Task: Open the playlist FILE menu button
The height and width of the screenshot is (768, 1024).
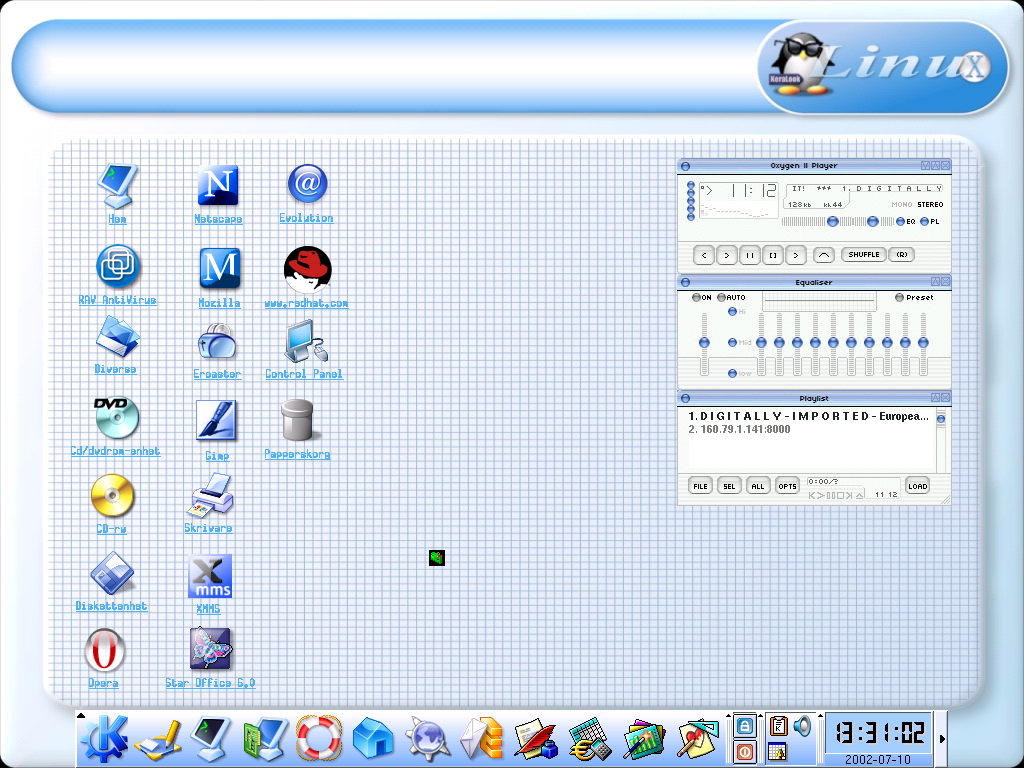Action: (x=700, y=486)
